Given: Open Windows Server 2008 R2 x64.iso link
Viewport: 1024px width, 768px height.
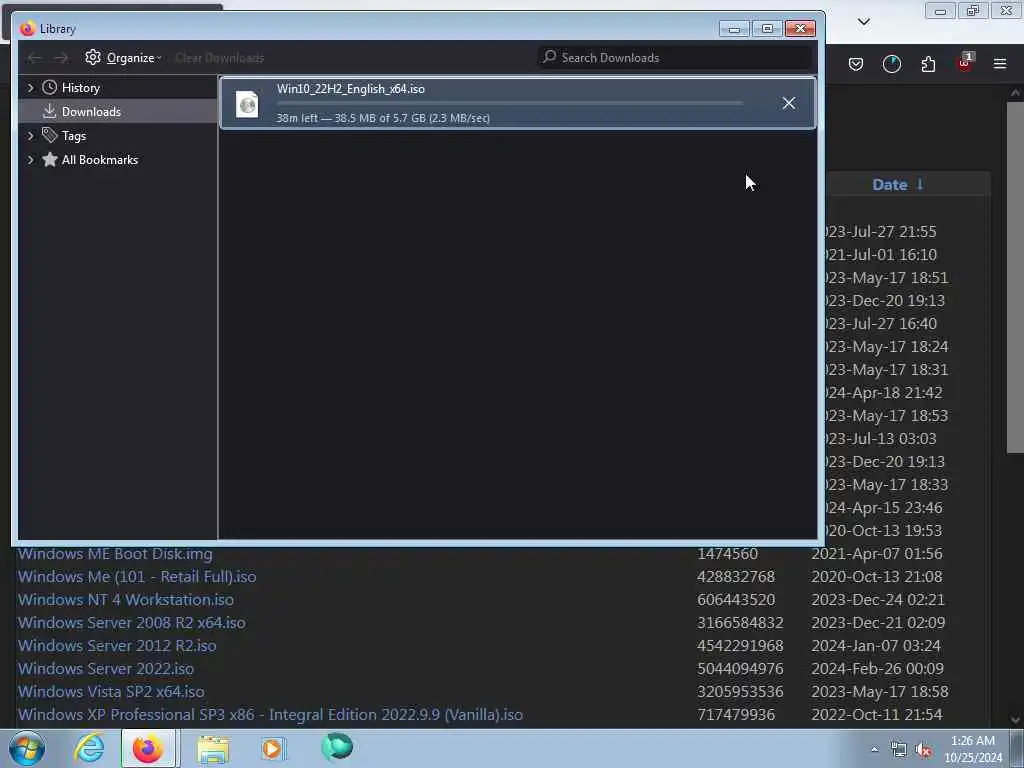Looking at the screenshot, I should click(131, 622).
